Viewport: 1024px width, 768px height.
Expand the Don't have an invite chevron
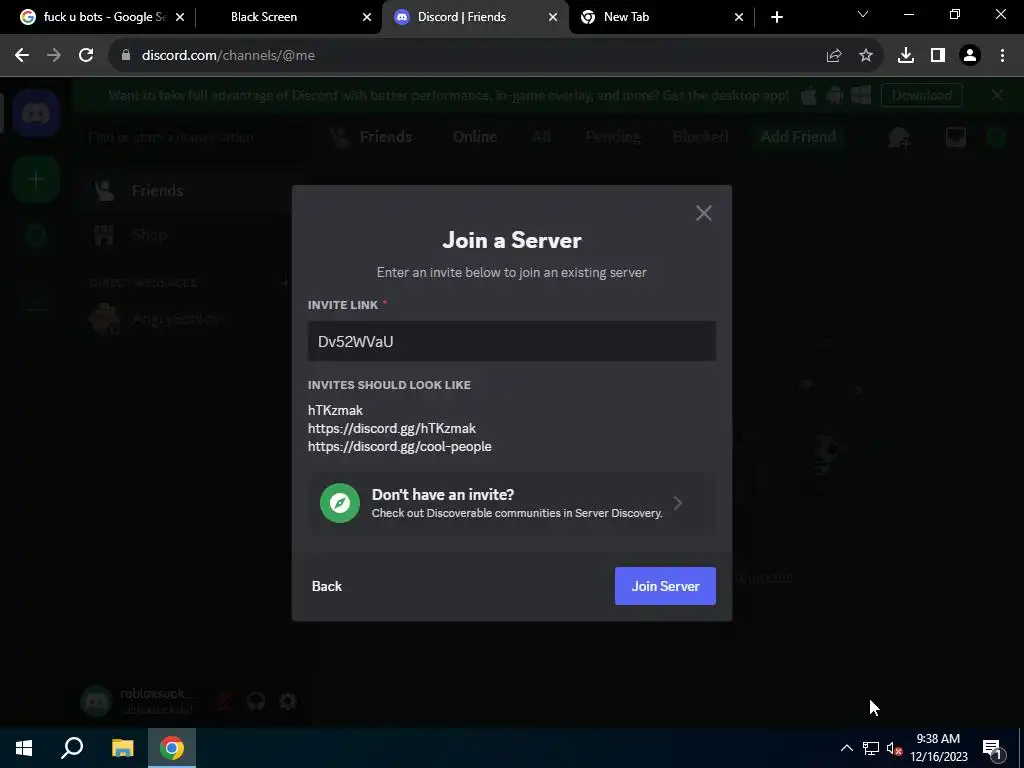tap(678, 503)
